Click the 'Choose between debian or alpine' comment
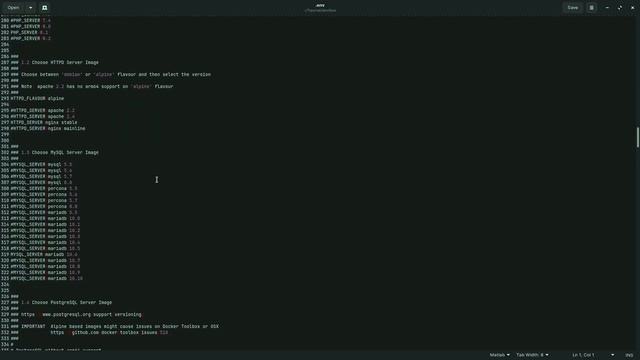 (111, 74)
